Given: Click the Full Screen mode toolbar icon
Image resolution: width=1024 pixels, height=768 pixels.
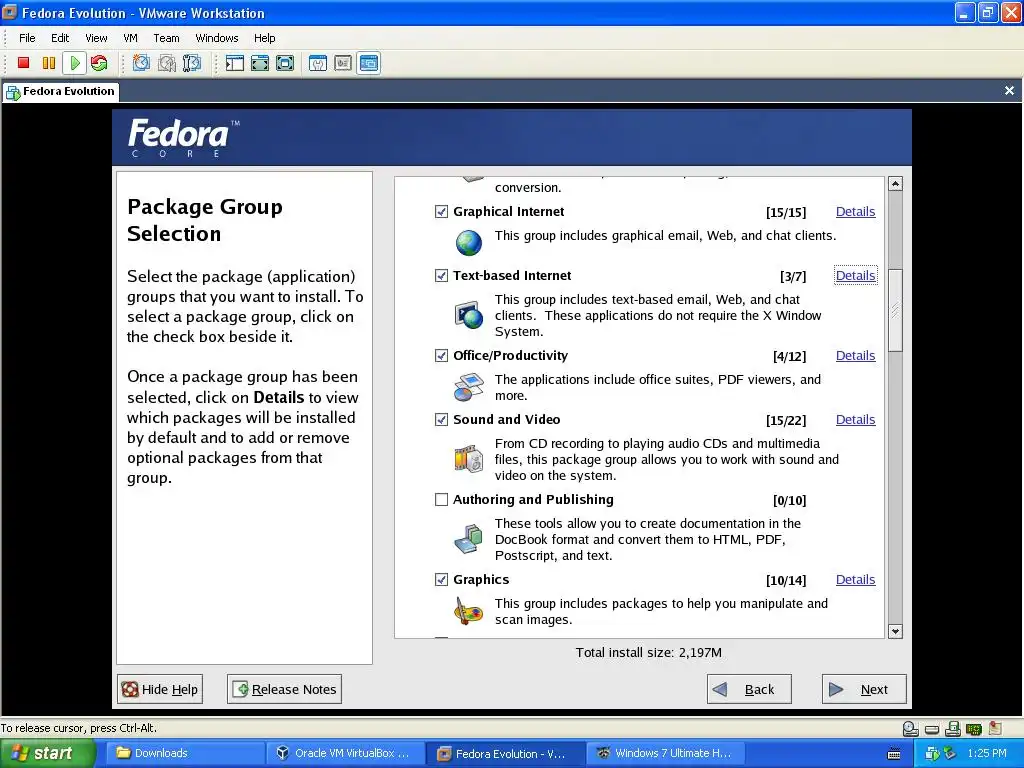Looking at the screenshot, I should click(x=285, y=63).
